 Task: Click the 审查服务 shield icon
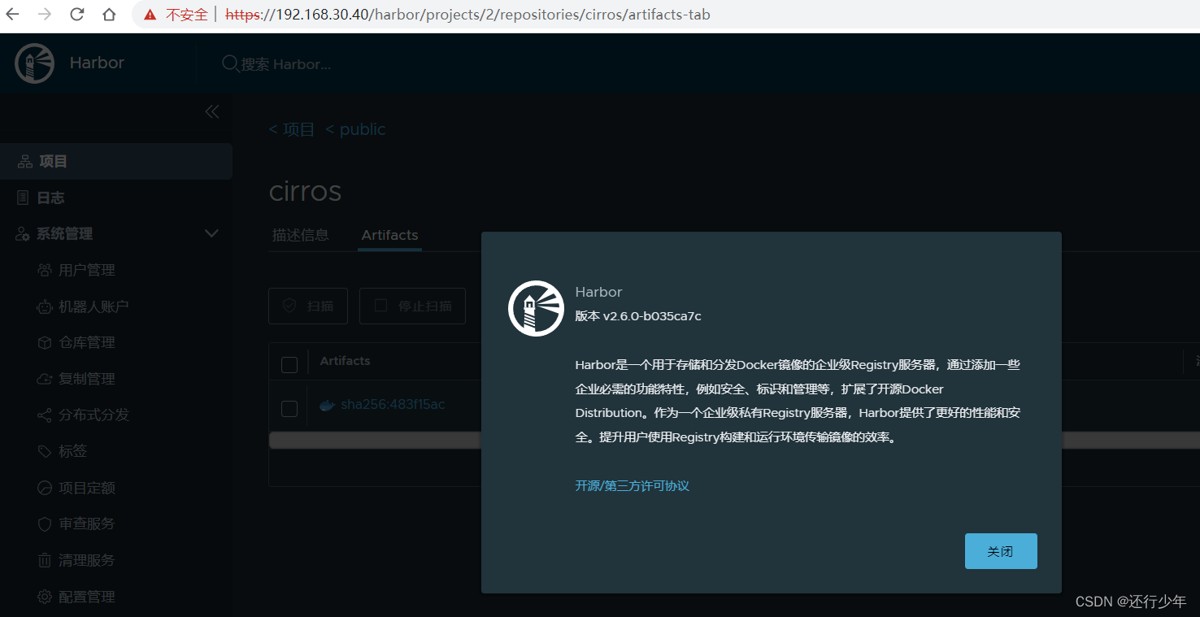[x=44, y=524]
